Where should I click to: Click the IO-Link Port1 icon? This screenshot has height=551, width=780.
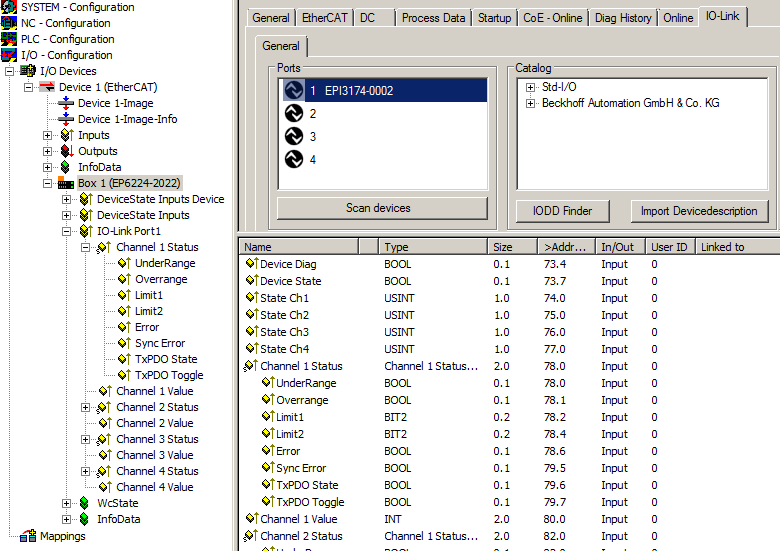[x=86, y=231]
